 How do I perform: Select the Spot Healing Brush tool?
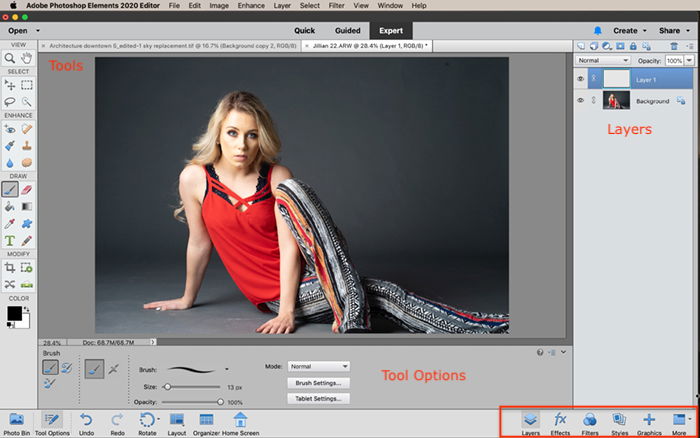[27, 129]
